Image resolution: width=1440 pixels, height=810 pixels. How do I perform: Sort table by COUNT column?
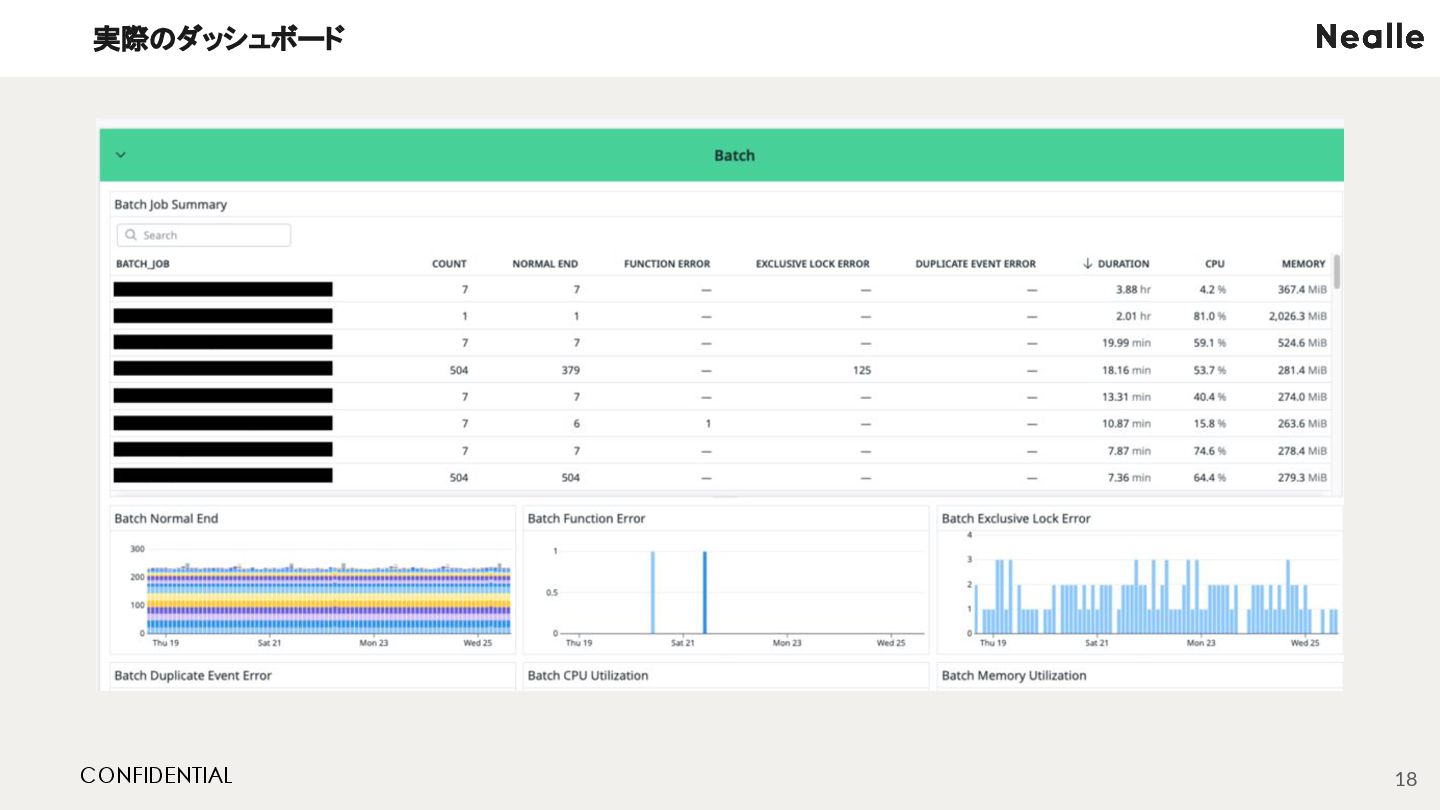[449, 264]
